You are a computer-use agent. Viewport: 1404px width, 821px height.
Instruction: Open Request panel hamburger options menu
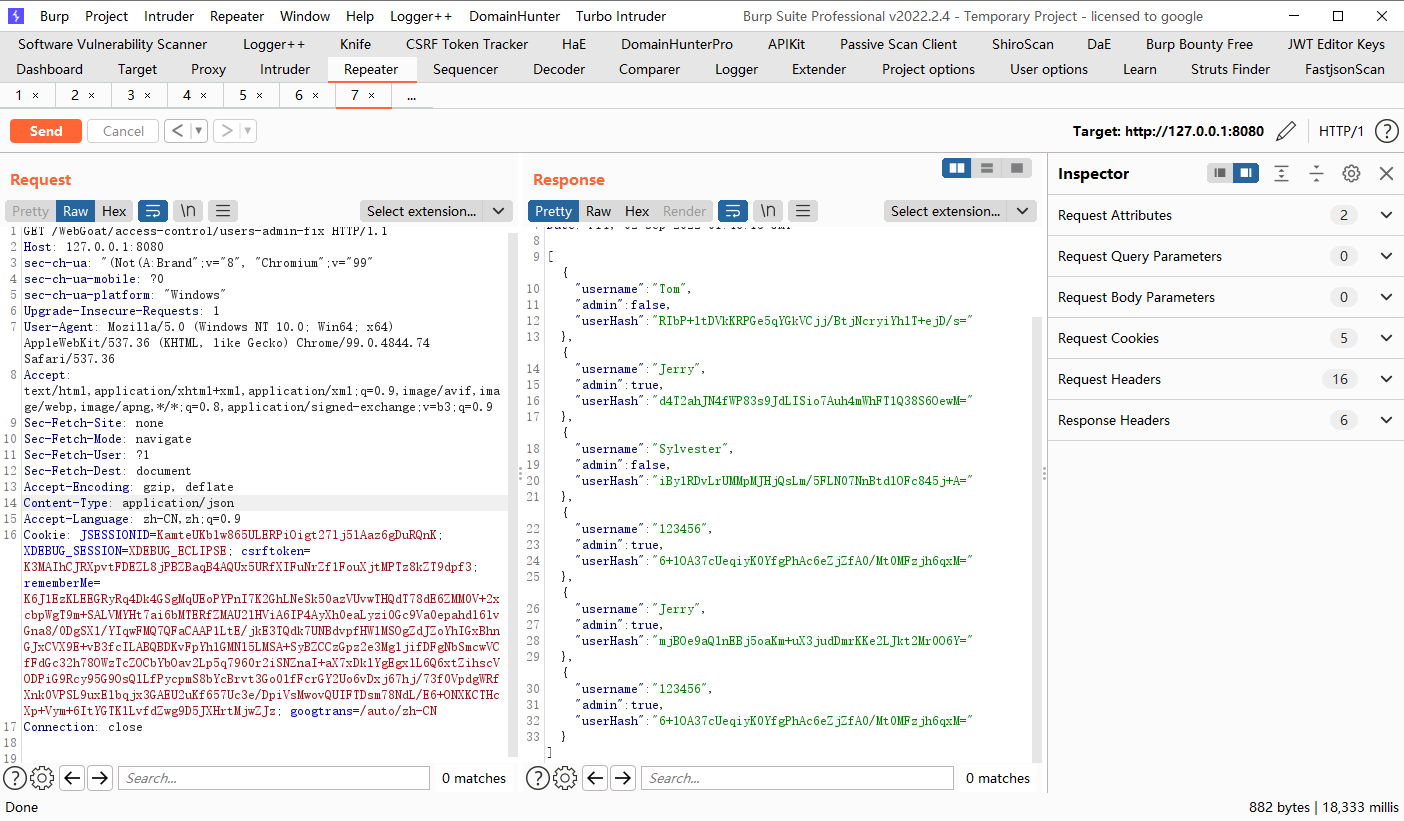coord(222,211)
